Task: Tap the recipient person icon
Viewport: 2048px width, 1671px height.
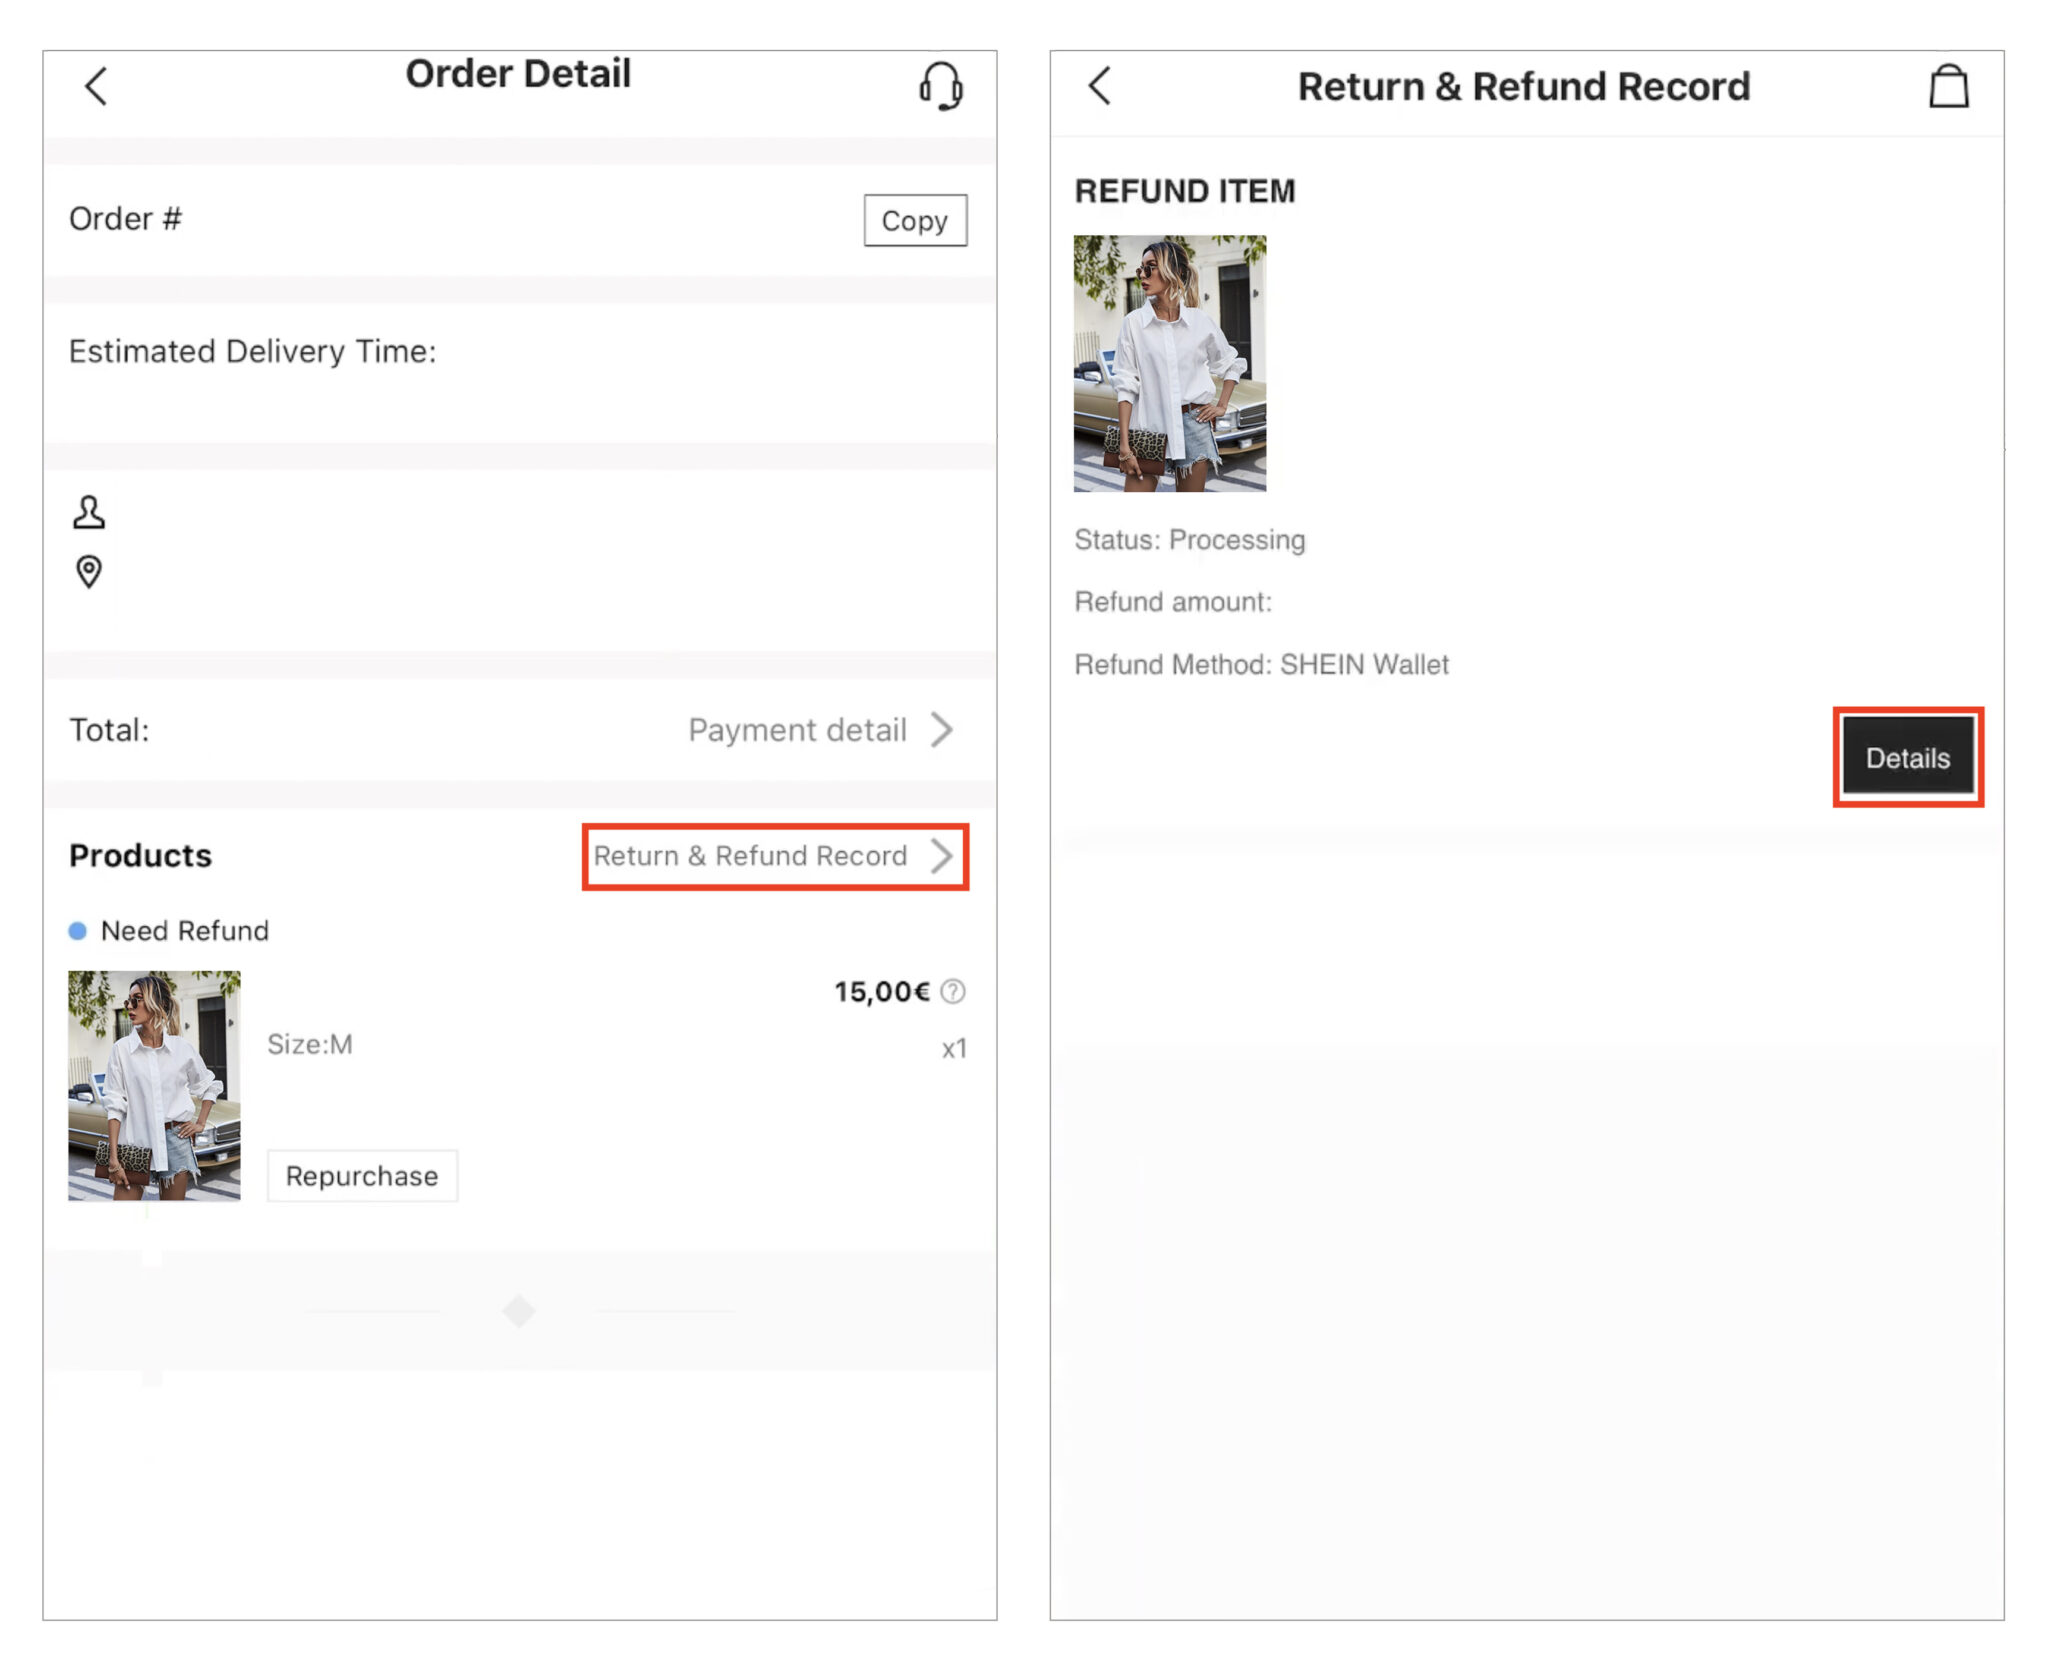Action: (x=89, y=512)
